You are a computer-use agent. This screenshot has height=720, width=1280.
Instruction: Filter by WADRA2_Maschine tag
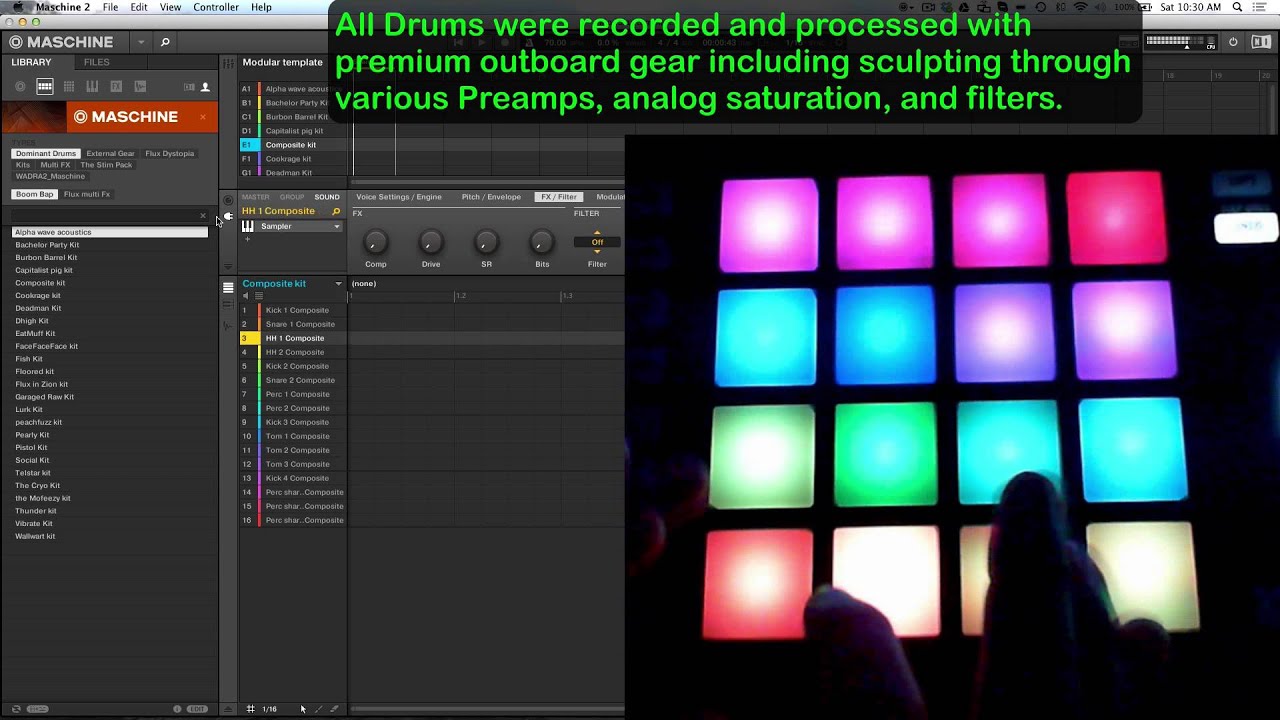pyautogui.click(x=50, y=176)
